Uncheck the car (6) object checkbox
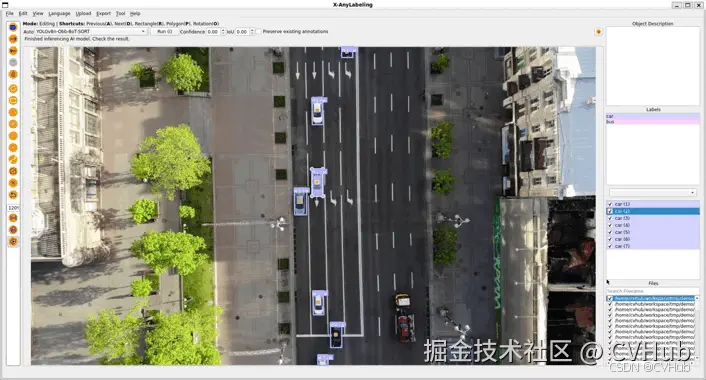The width and height of the screenshot is (706, 380). 610,239
